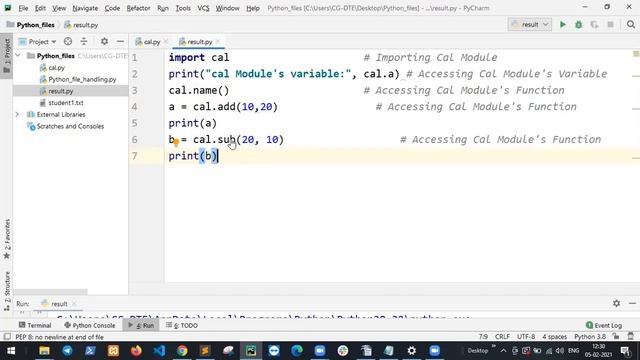Open Microsoft Edge from taskbar
Viewport: 640px width, 360px height.
coord(297,350)
